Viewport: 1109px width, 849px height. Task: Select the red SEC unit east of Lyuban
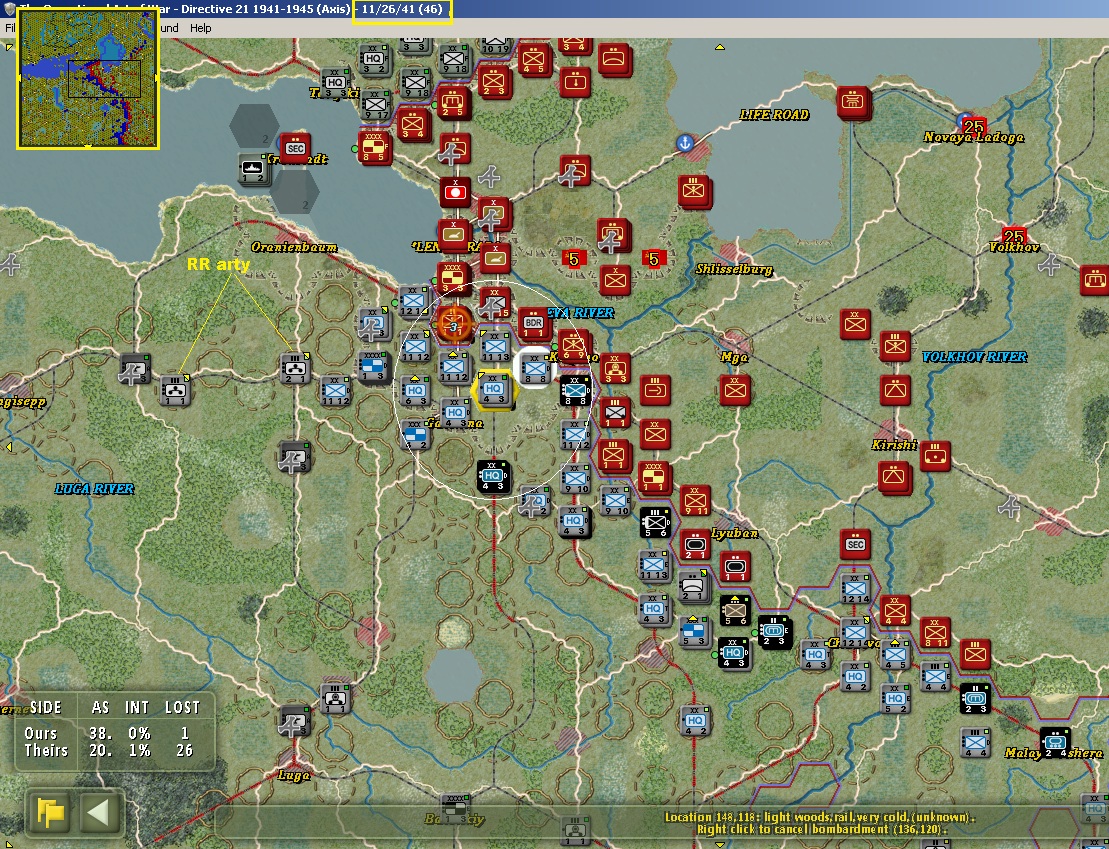point(855,544)
